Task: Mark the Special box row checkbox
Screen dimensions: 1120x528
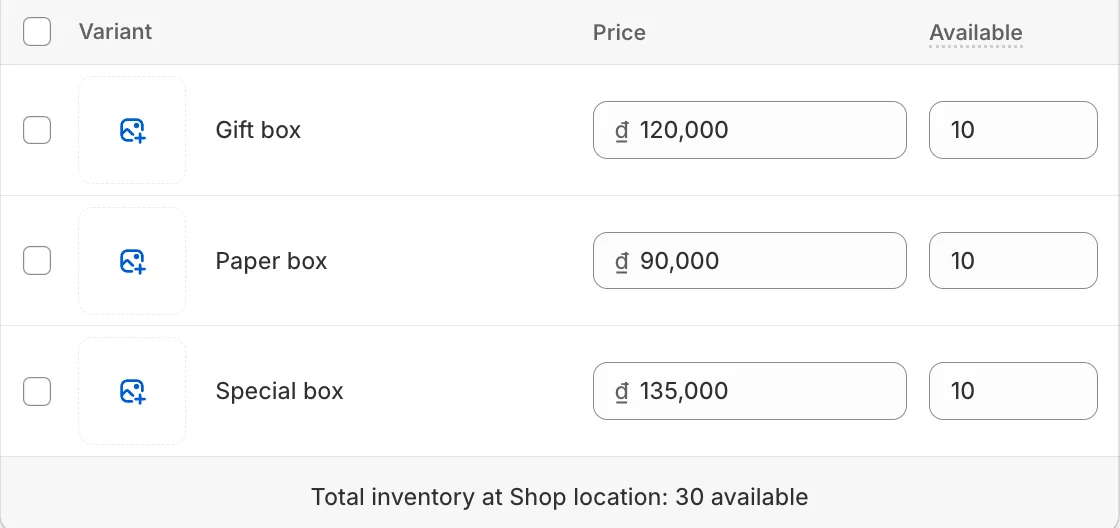Action: (37, 391)
